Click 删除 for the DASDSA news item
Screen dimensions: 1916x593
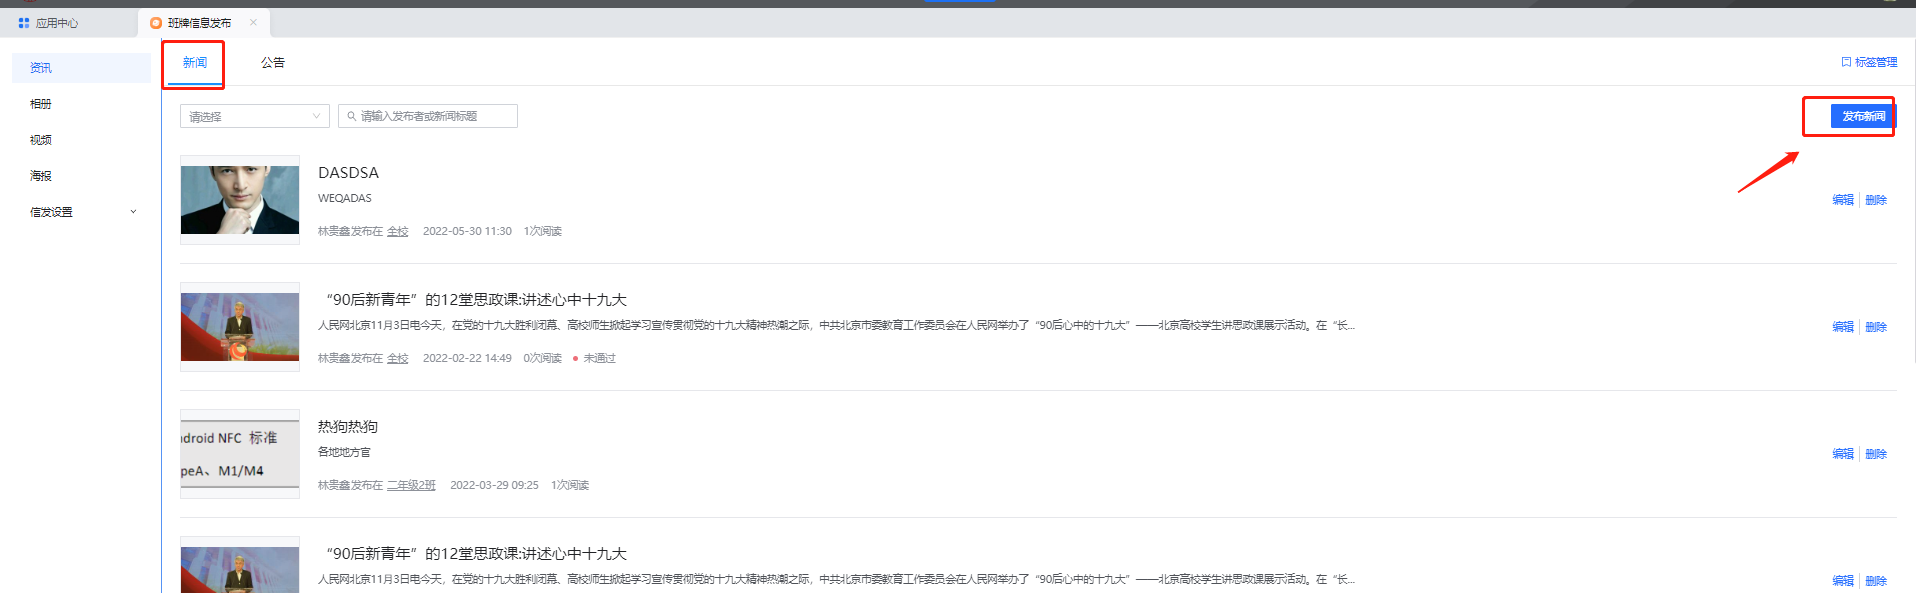[x=1875, y=200]
